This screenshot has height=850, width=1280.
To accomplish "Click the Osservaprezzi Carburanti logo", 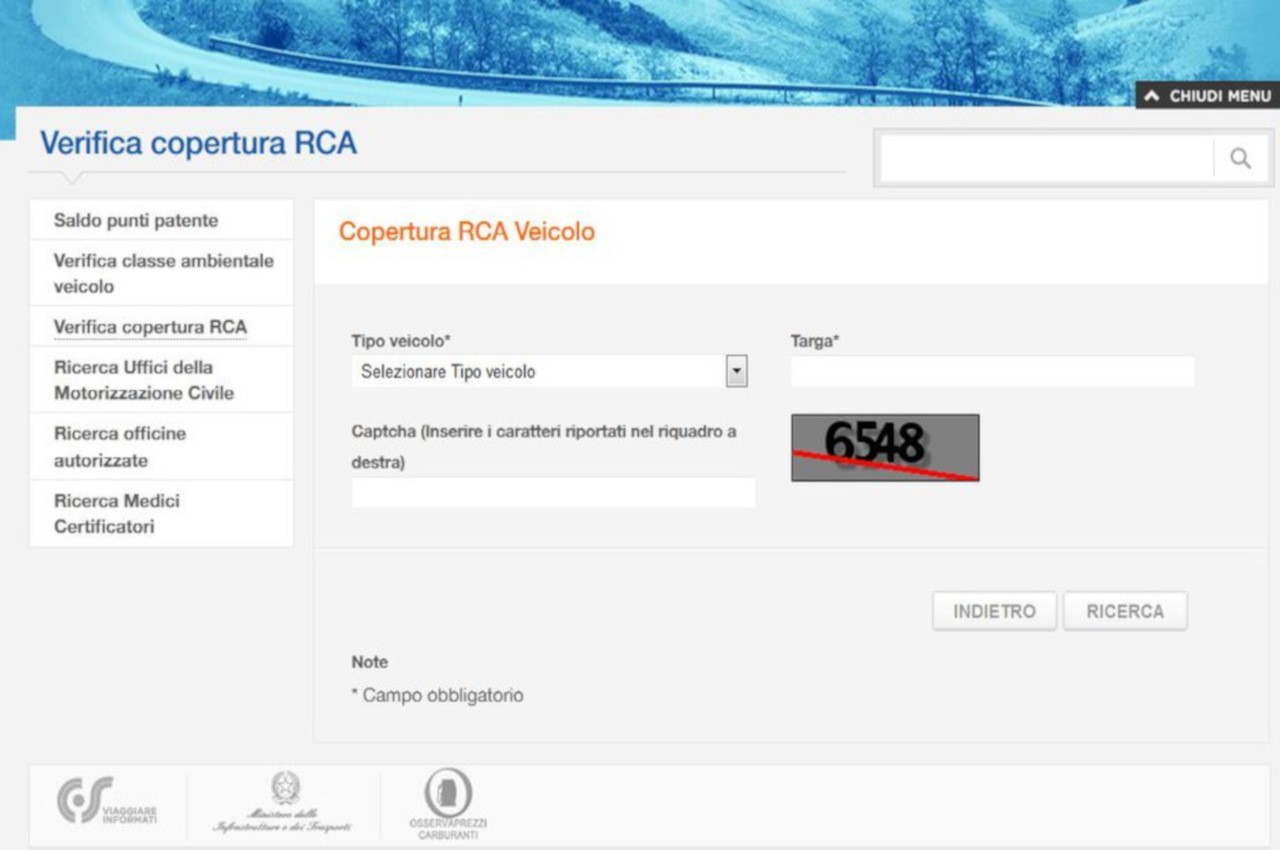I will point(448,802).
